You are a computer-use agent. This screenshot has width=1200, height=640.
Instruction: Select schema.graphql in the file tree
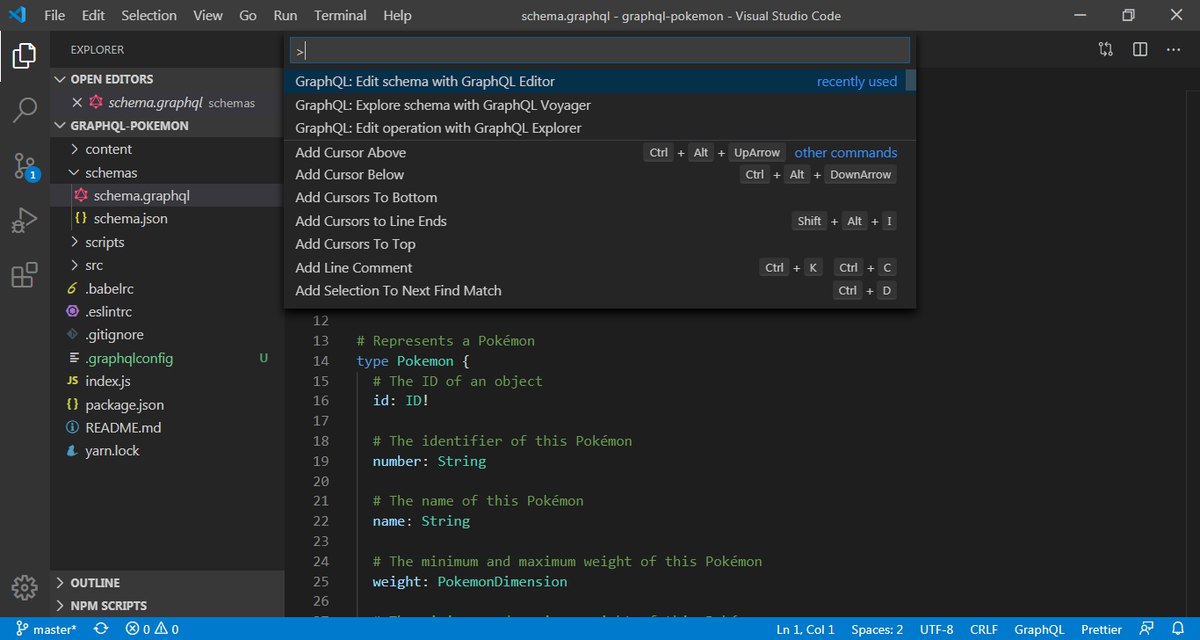click(167, 196)
